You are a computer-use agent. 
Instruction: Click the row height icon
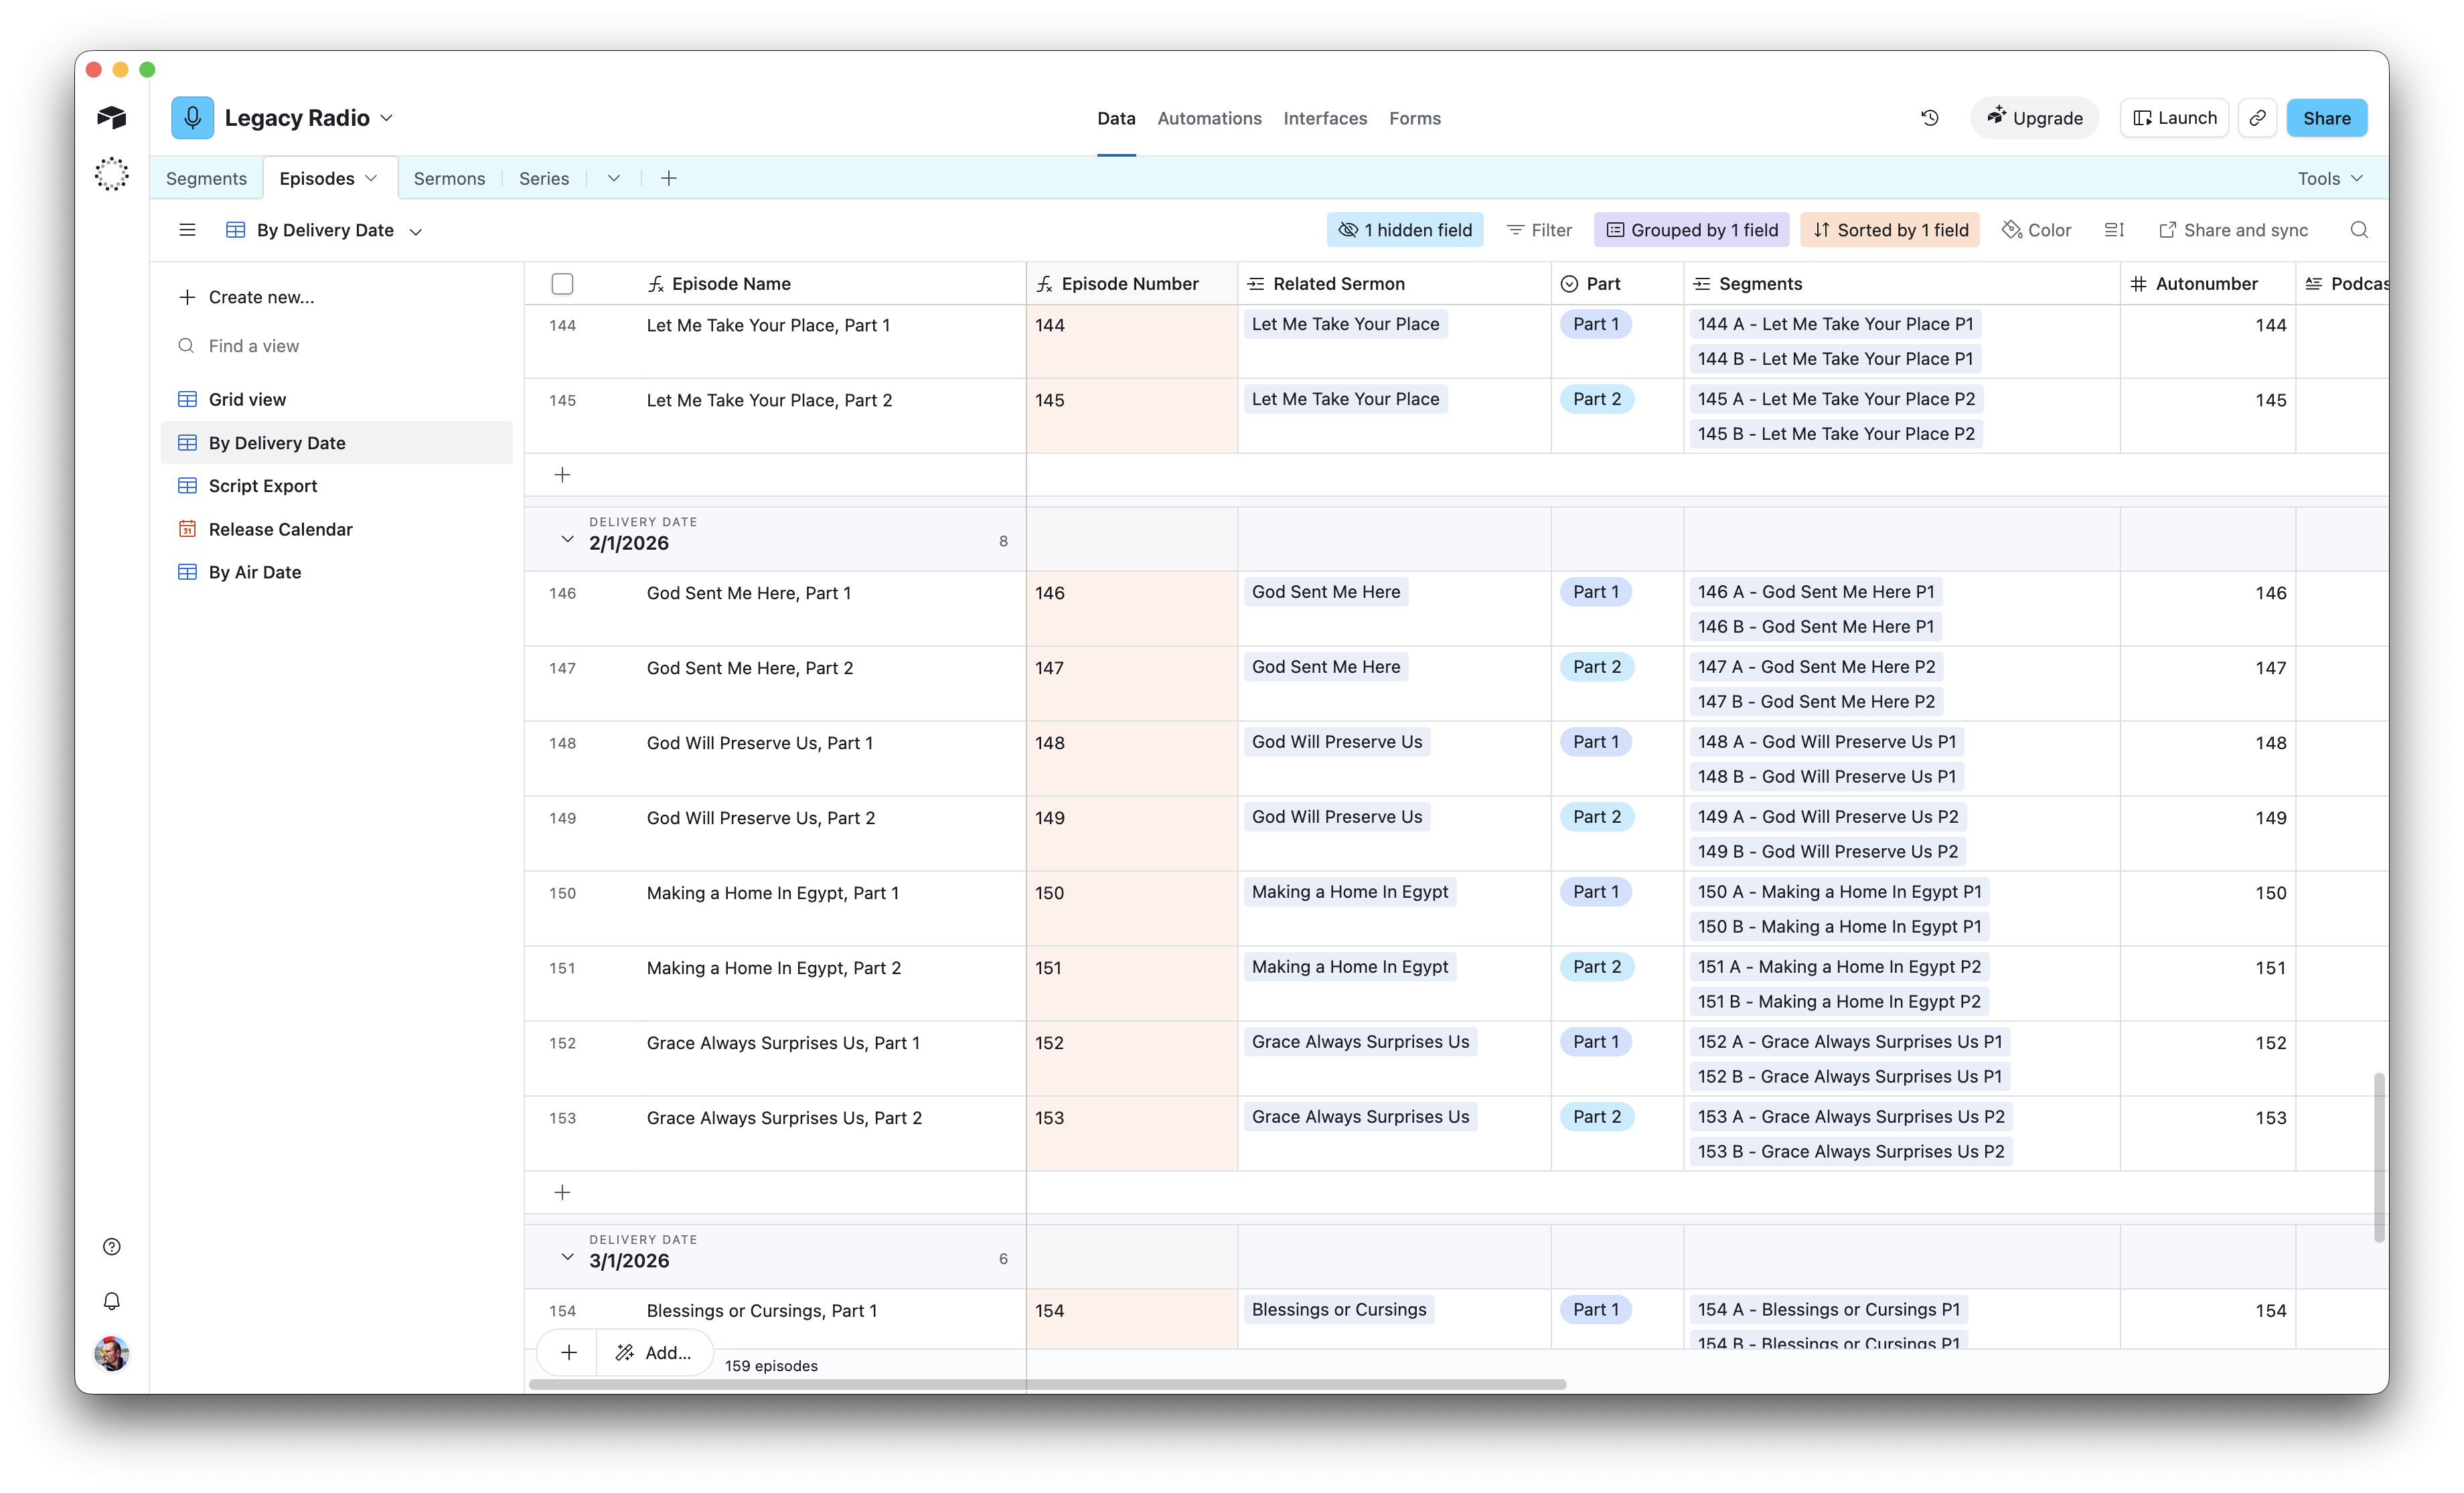click(2113, 230)
